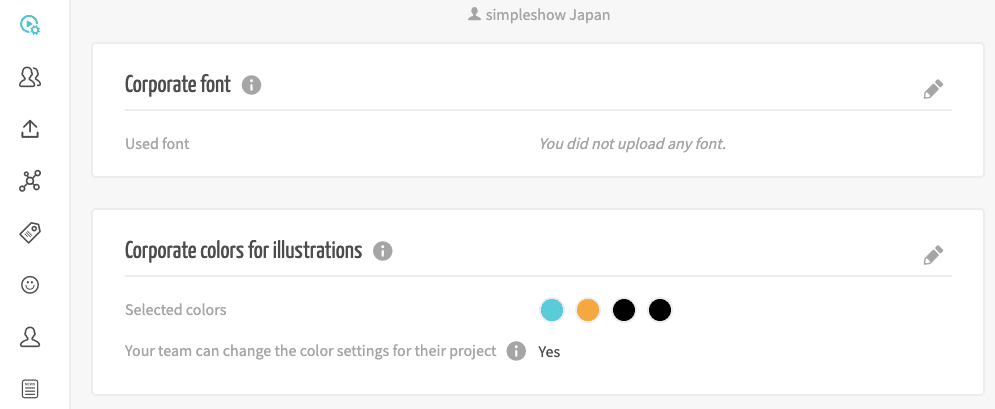Select the turquoise color swatch
This screenshot has width=995, height=409.
point(551,311)
